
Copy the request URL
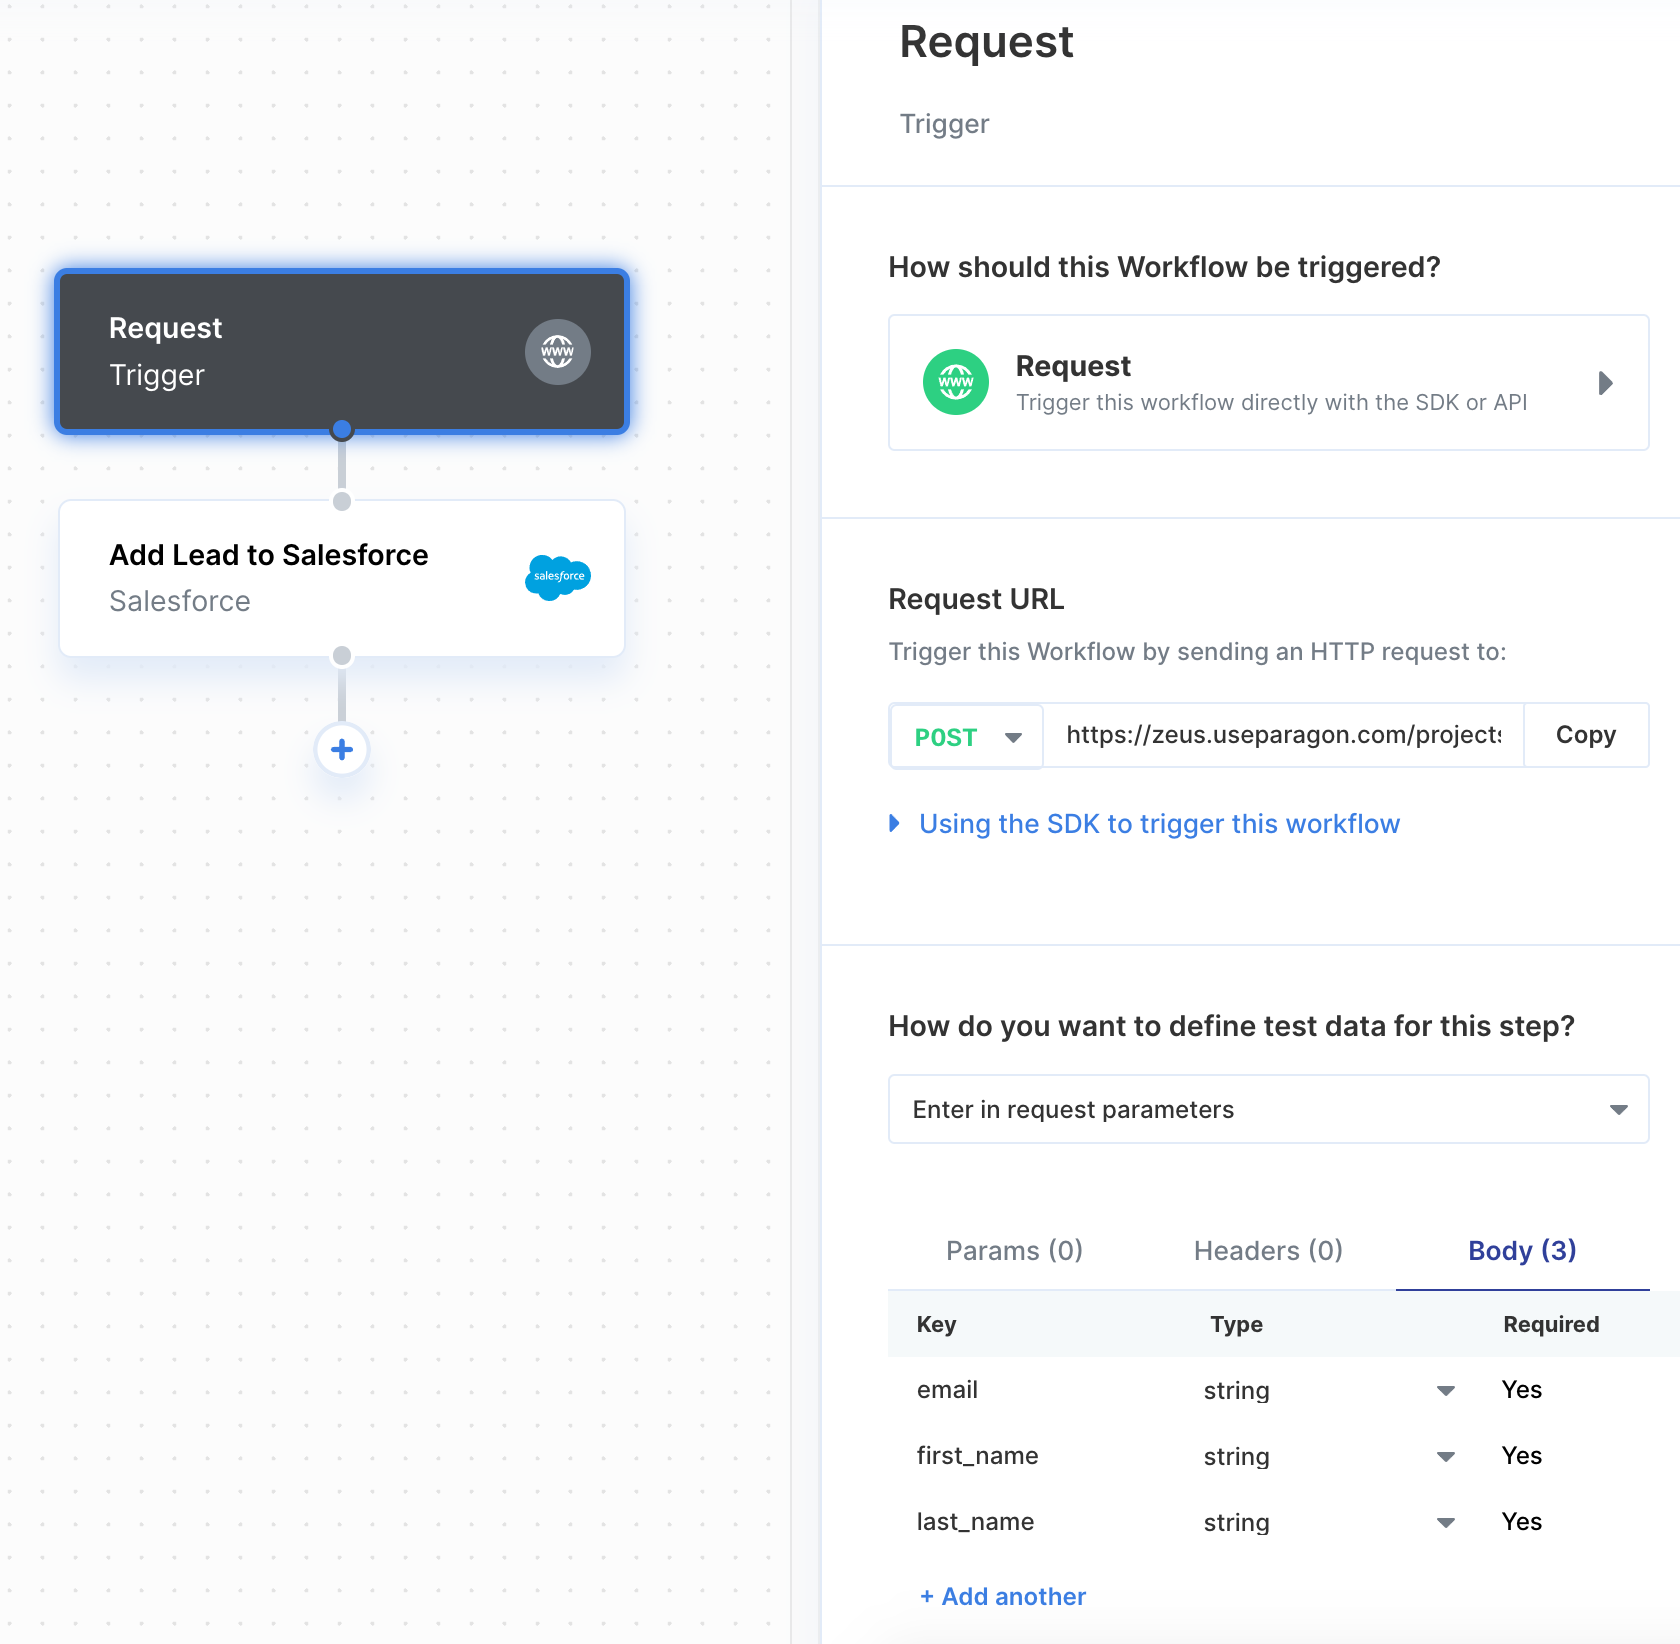point(1586,735)
